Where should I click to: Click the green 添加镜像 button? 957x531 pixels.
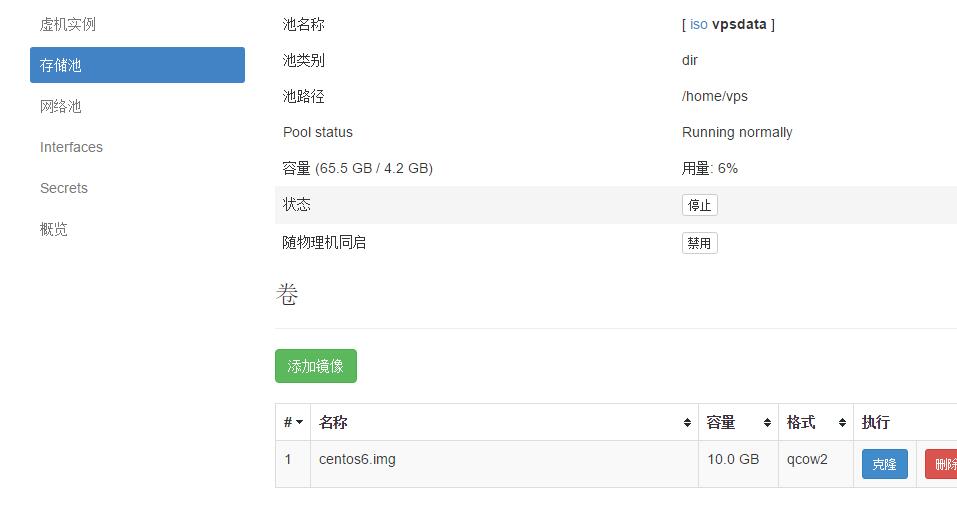(x=315, y=366)
